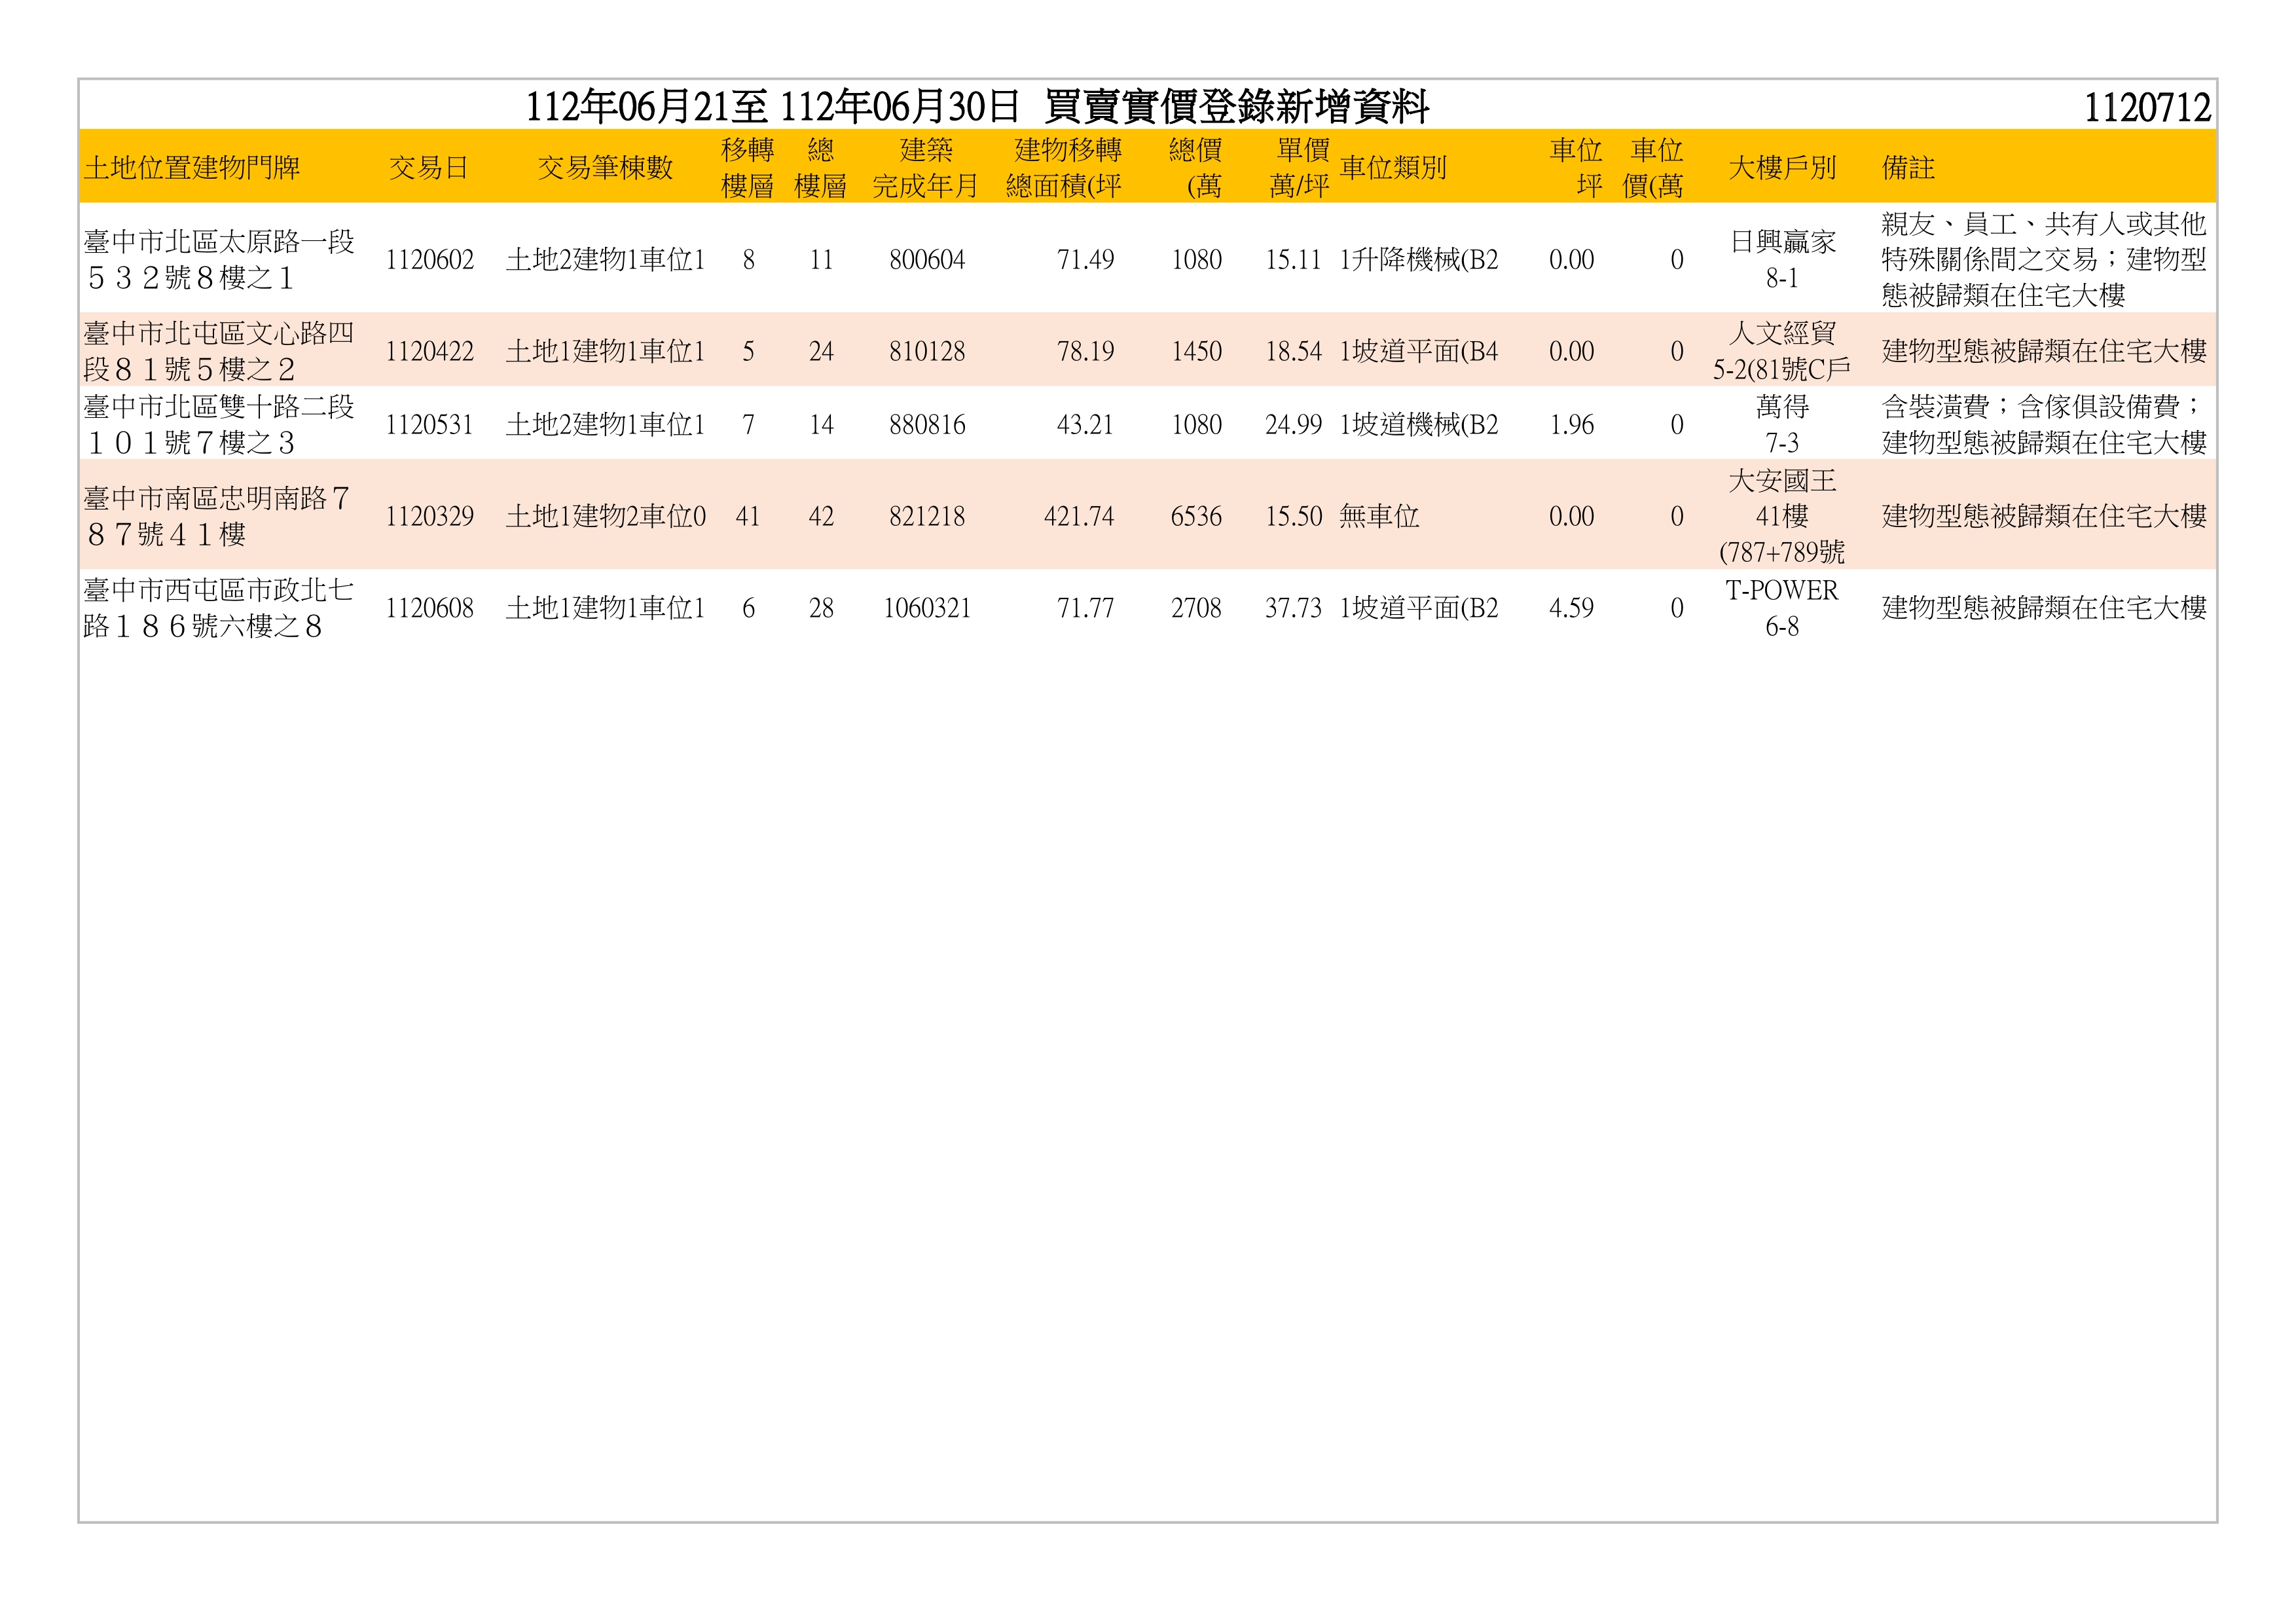Click building name T-POWER 6-8

tap(1782, 608)
